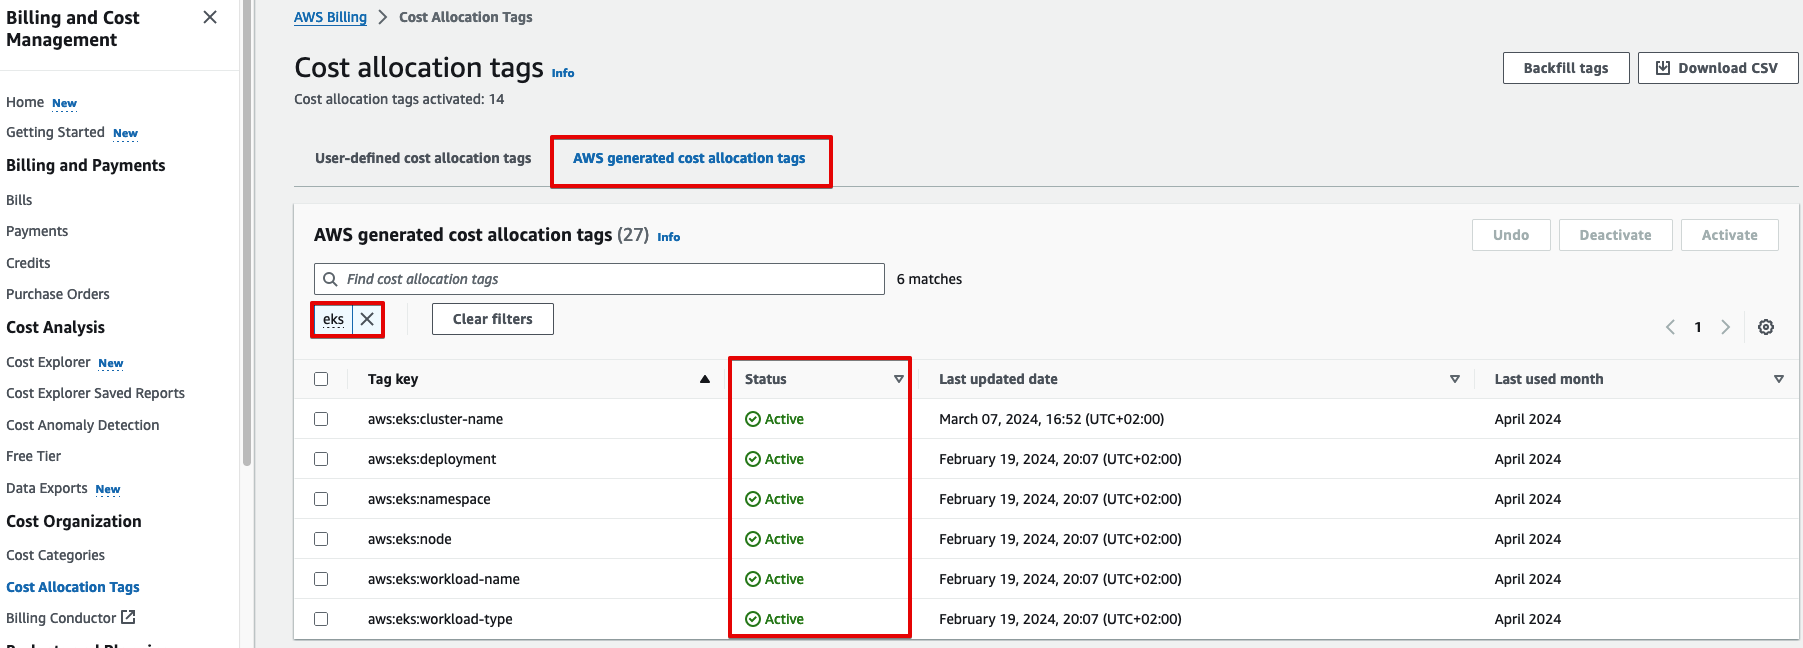This screenshot has height=648, width=1803.
Task: Click the Download CSV button
Action: pos(1717,68)
